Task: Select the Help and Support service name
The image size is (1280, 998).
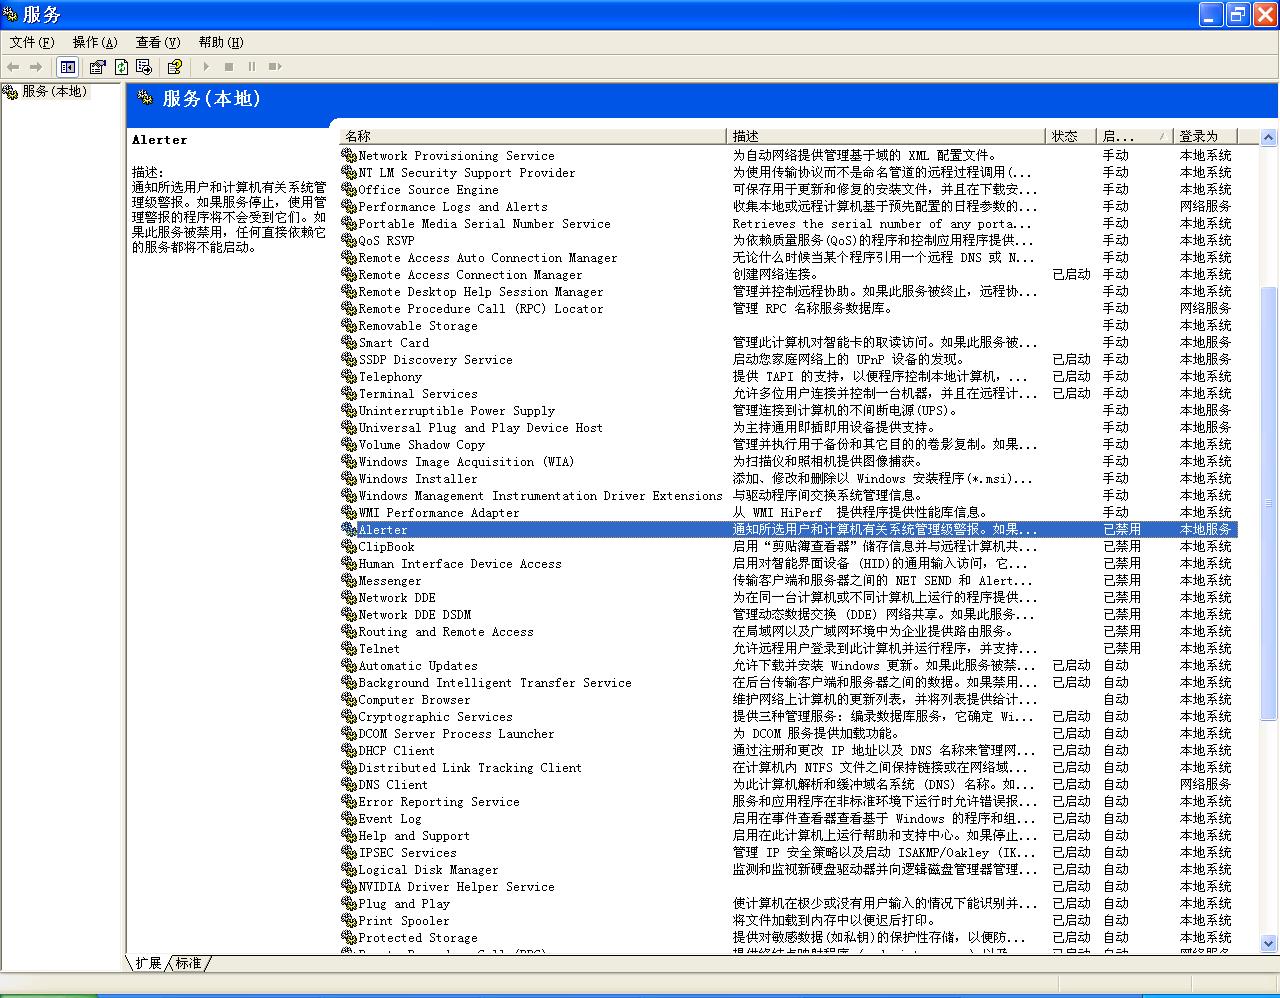Action: click(x=414, y=836)
